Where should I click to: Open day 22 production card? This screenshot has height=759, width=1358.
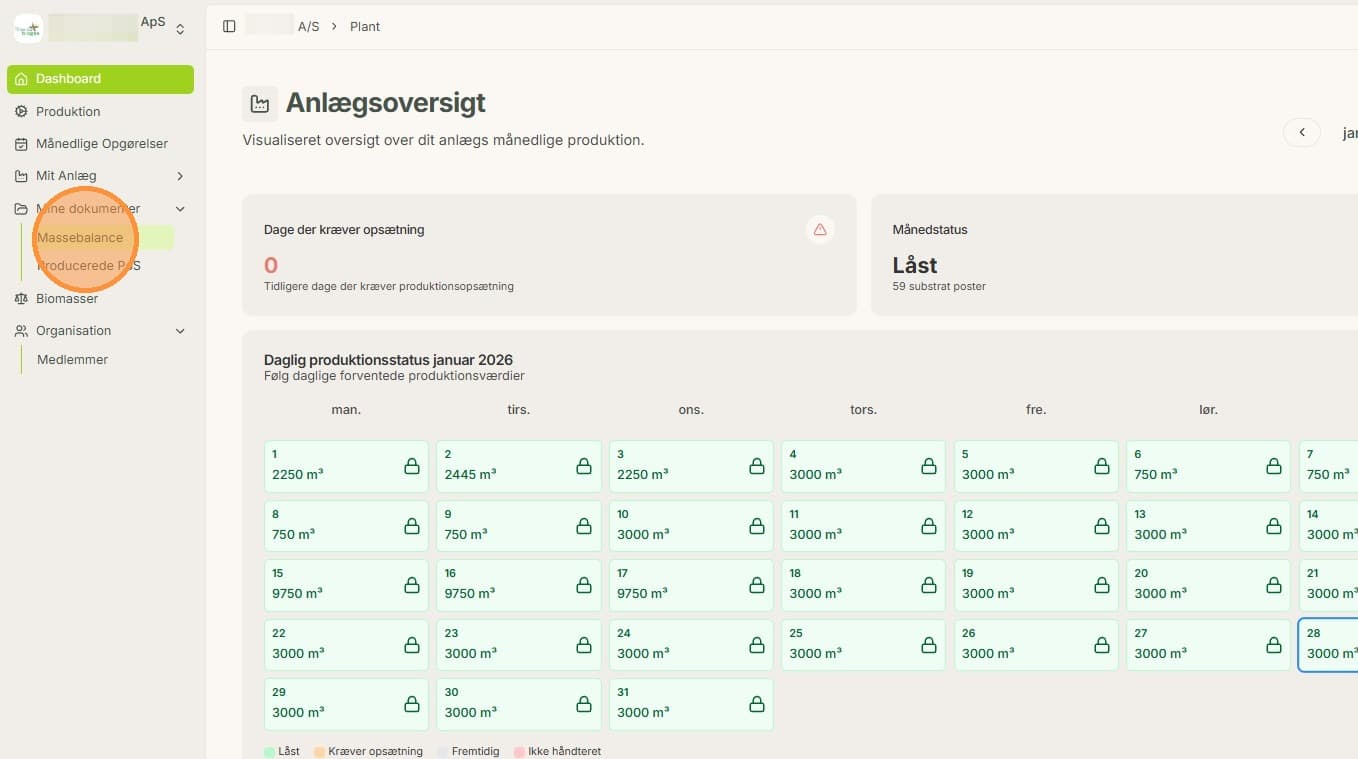pos(346,645)
